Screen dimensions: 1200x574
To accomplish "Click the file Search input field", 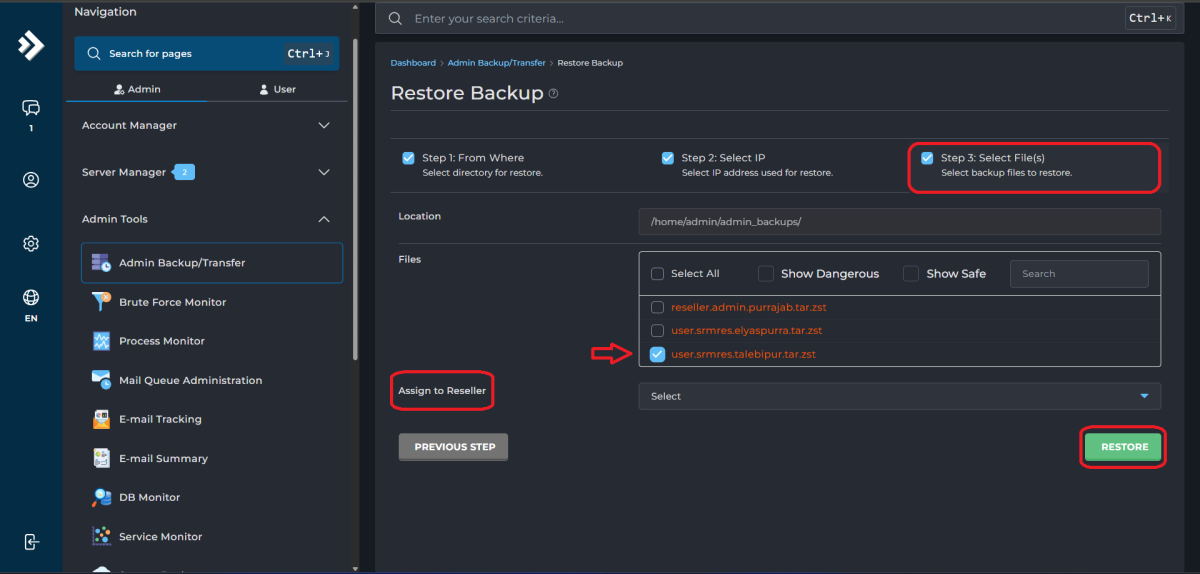I will (x=1079, y=274).
